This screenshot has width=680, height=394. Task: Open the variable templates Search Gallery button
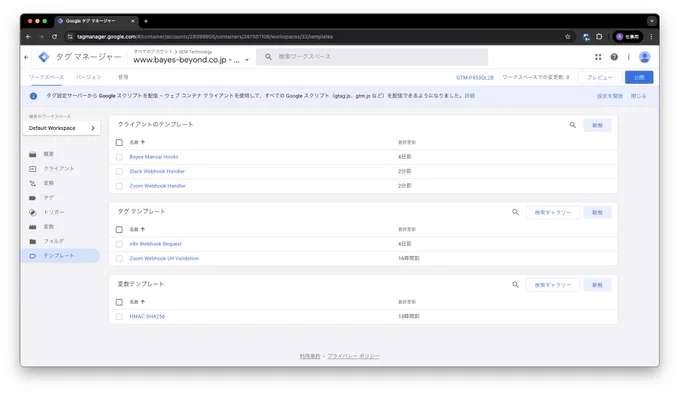click(x=553, y=285)
